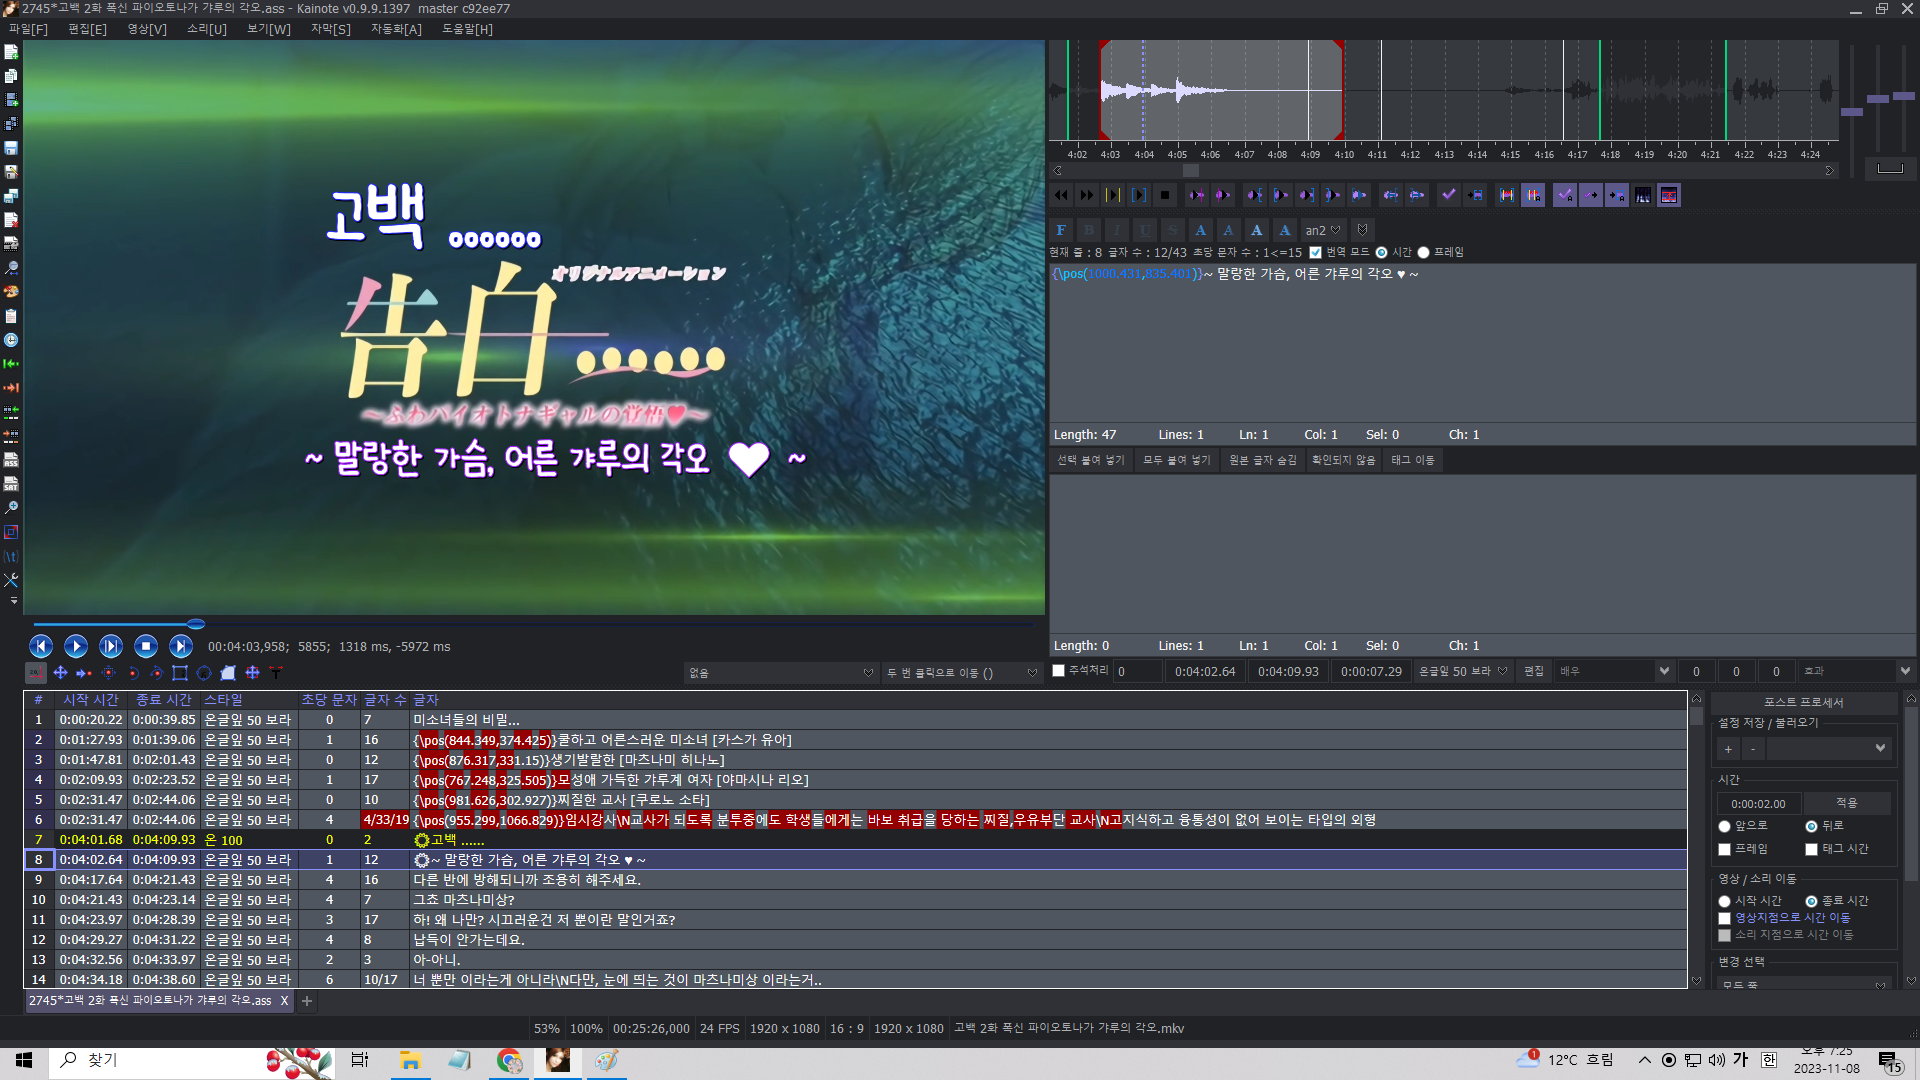Play the video with the round play button
Image resolution: width=1920 pixels, height=1080 pixels.
coord(76,646)
